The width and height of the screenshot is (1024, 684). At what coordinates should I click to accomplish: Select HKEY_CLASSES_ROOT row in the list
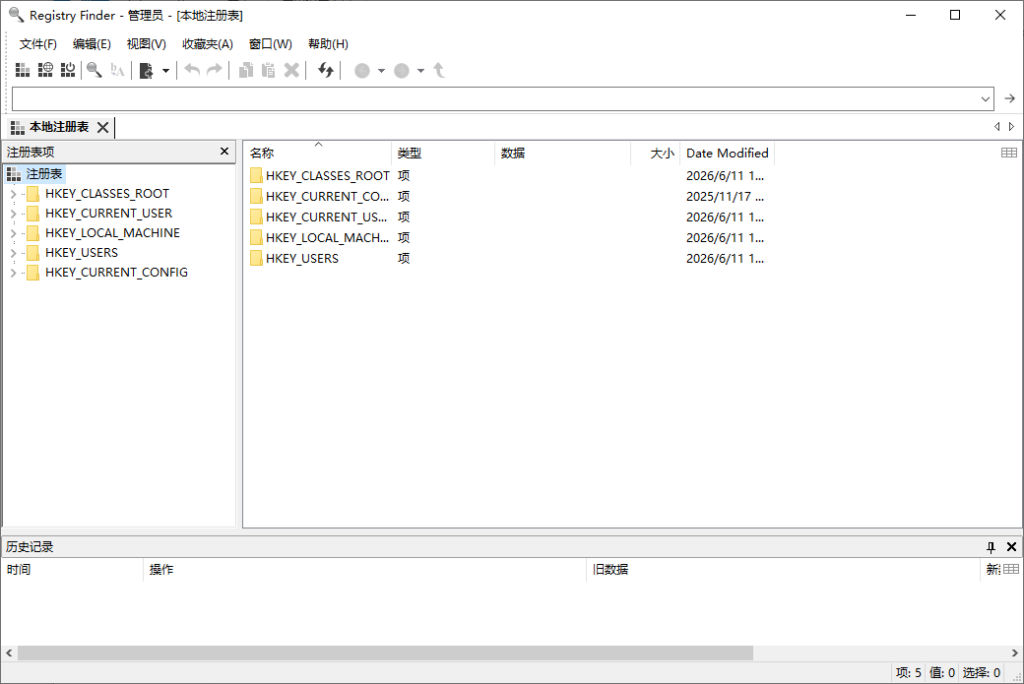(507, 175)
